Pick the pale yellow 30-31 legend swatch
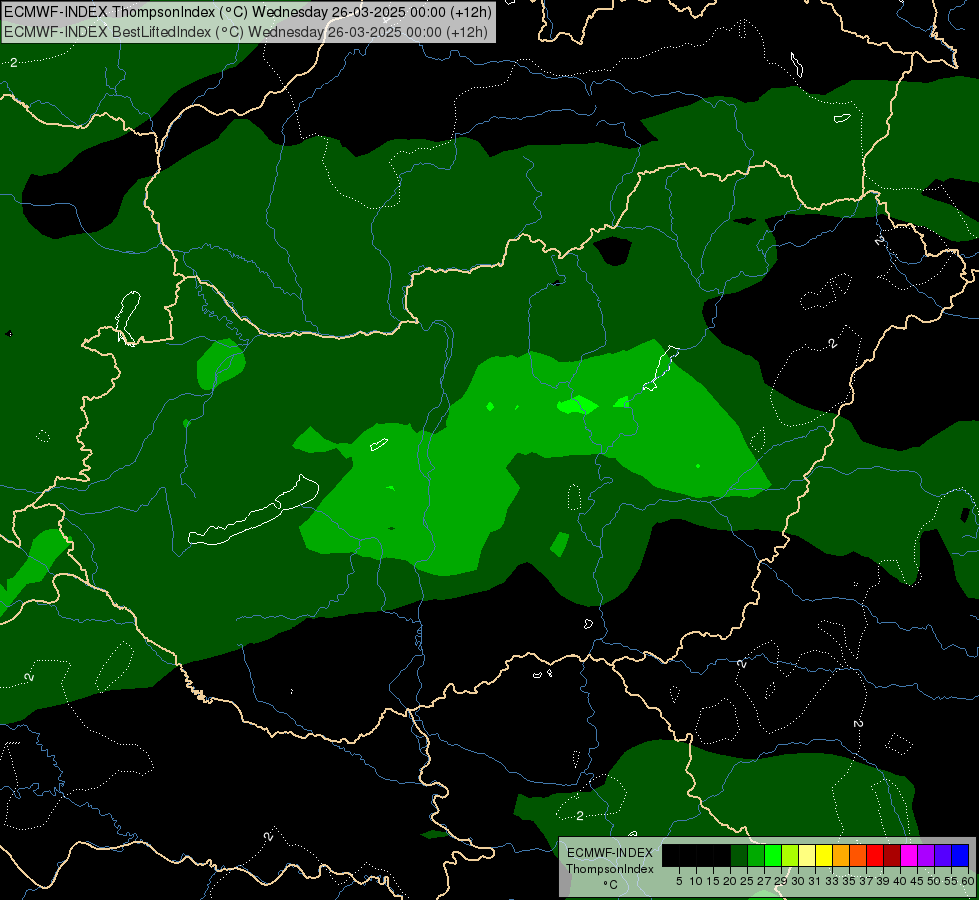The image size is (979, 900). [807, 855]
